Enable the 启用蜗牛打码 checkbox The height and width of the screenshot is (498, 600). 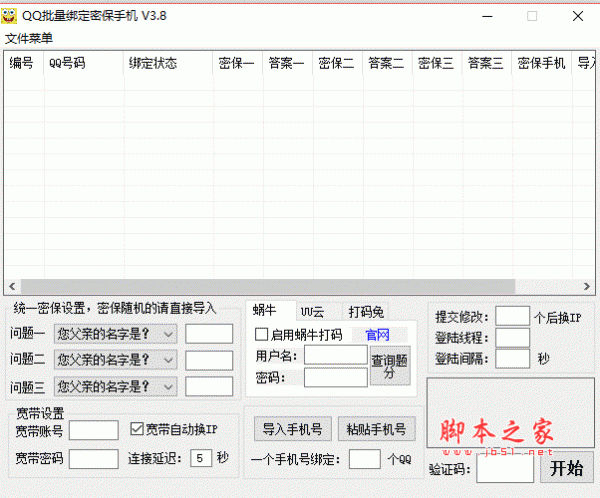click(x=262, y=334)
